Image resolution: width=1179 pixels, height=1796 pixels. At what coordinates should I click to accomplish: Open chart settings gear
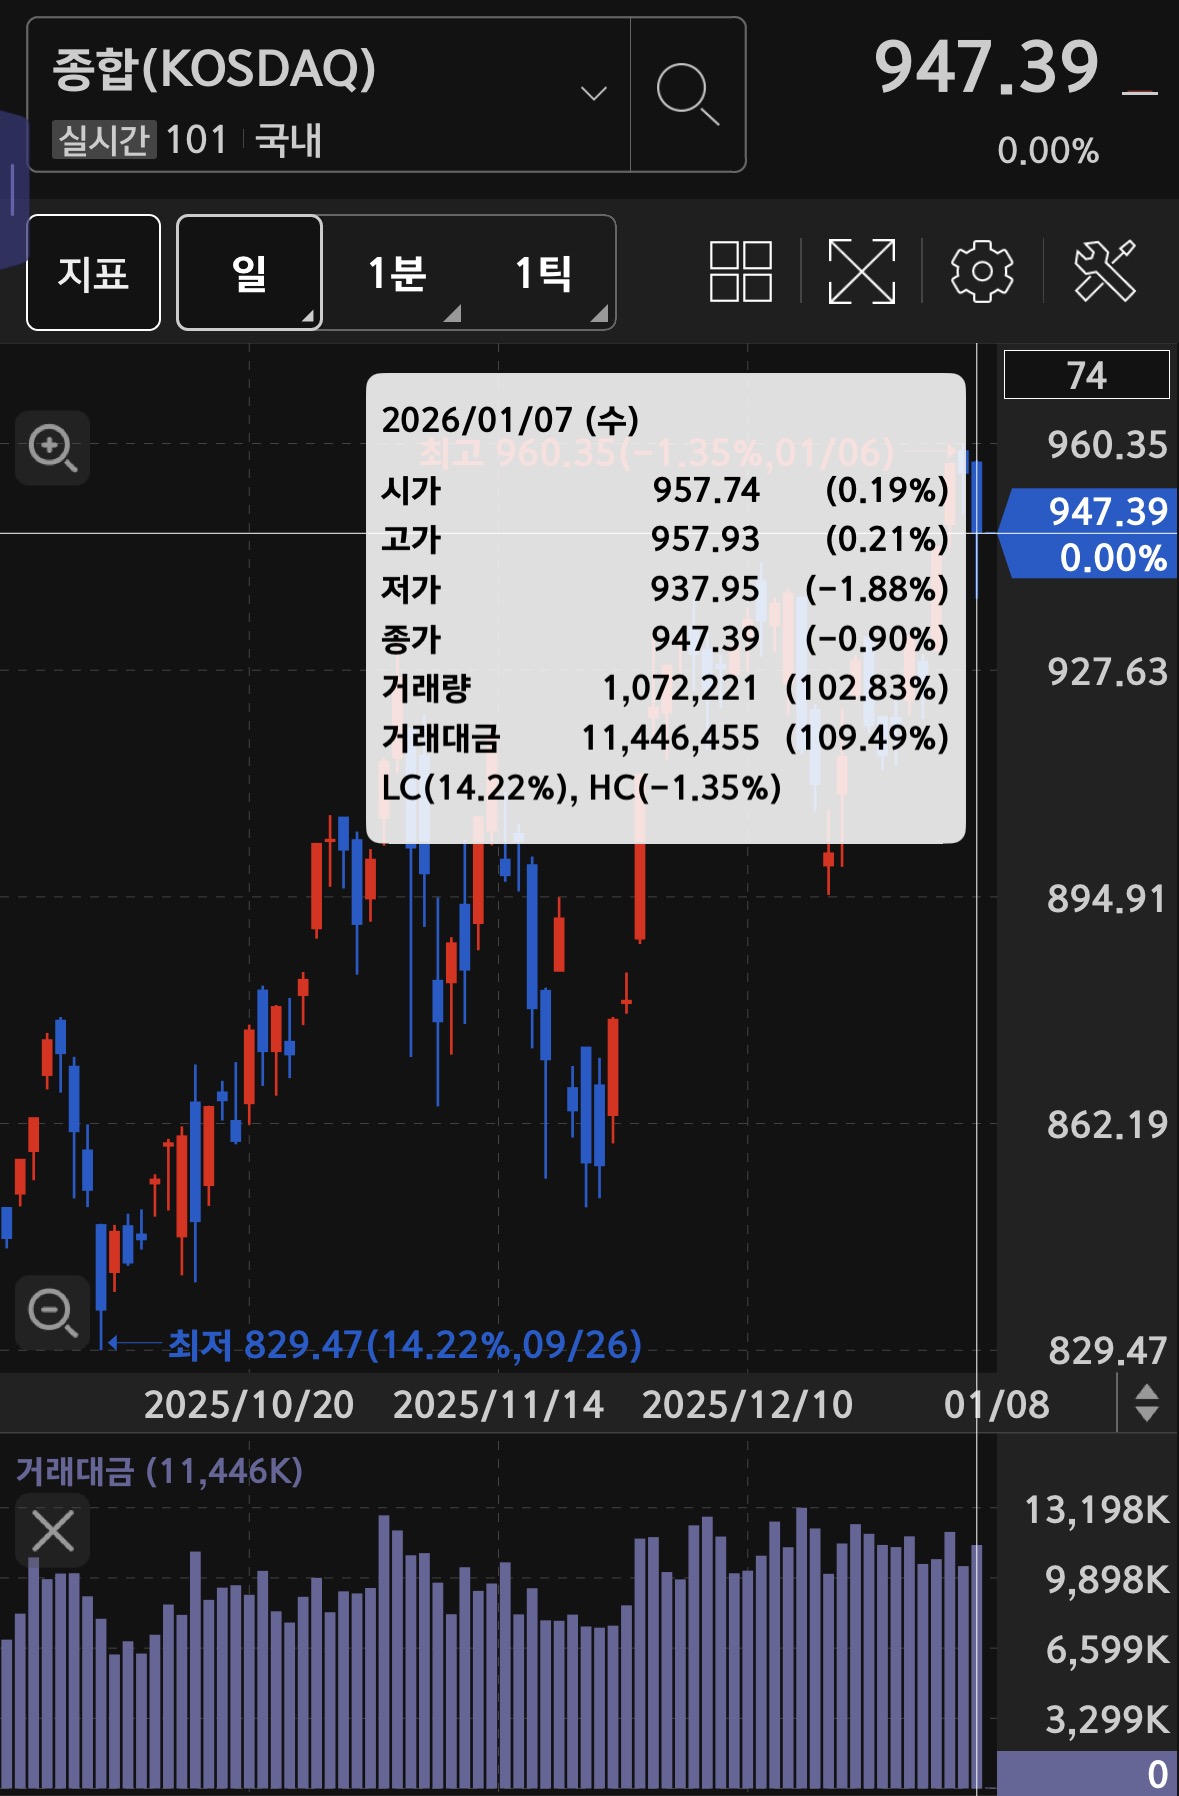(x=982, y=271)
